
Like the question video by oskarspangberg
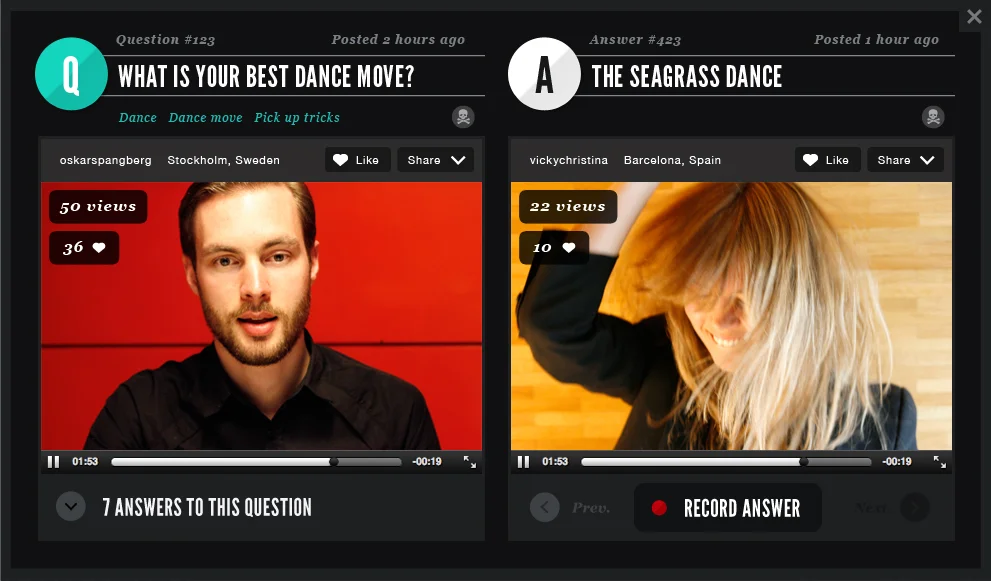pyautogui.click(x=357, y=160)
